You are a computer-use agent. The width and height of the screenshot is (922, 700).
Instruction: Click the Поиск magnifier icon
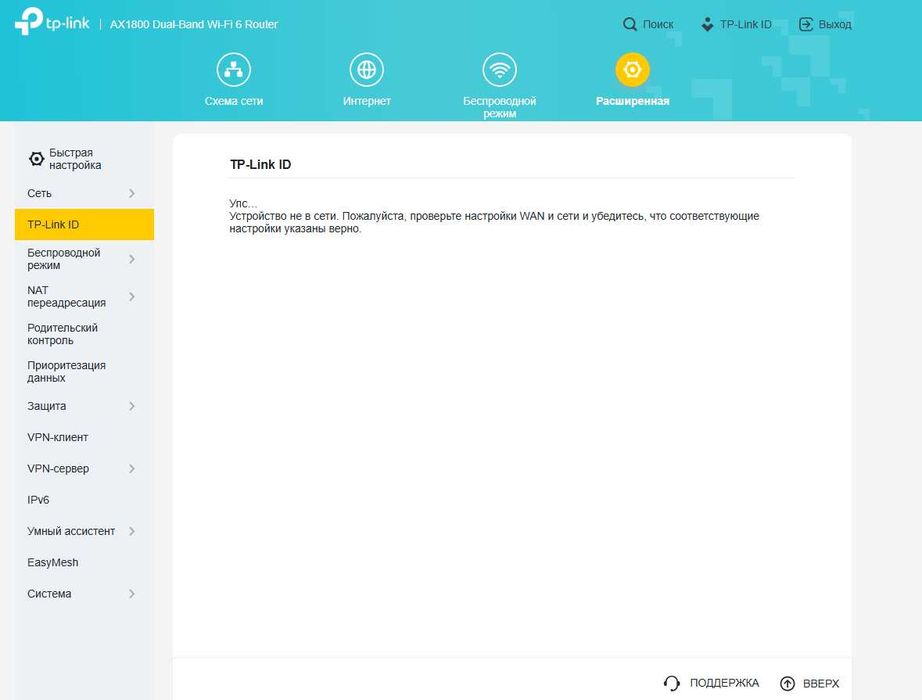click(630, 24)
